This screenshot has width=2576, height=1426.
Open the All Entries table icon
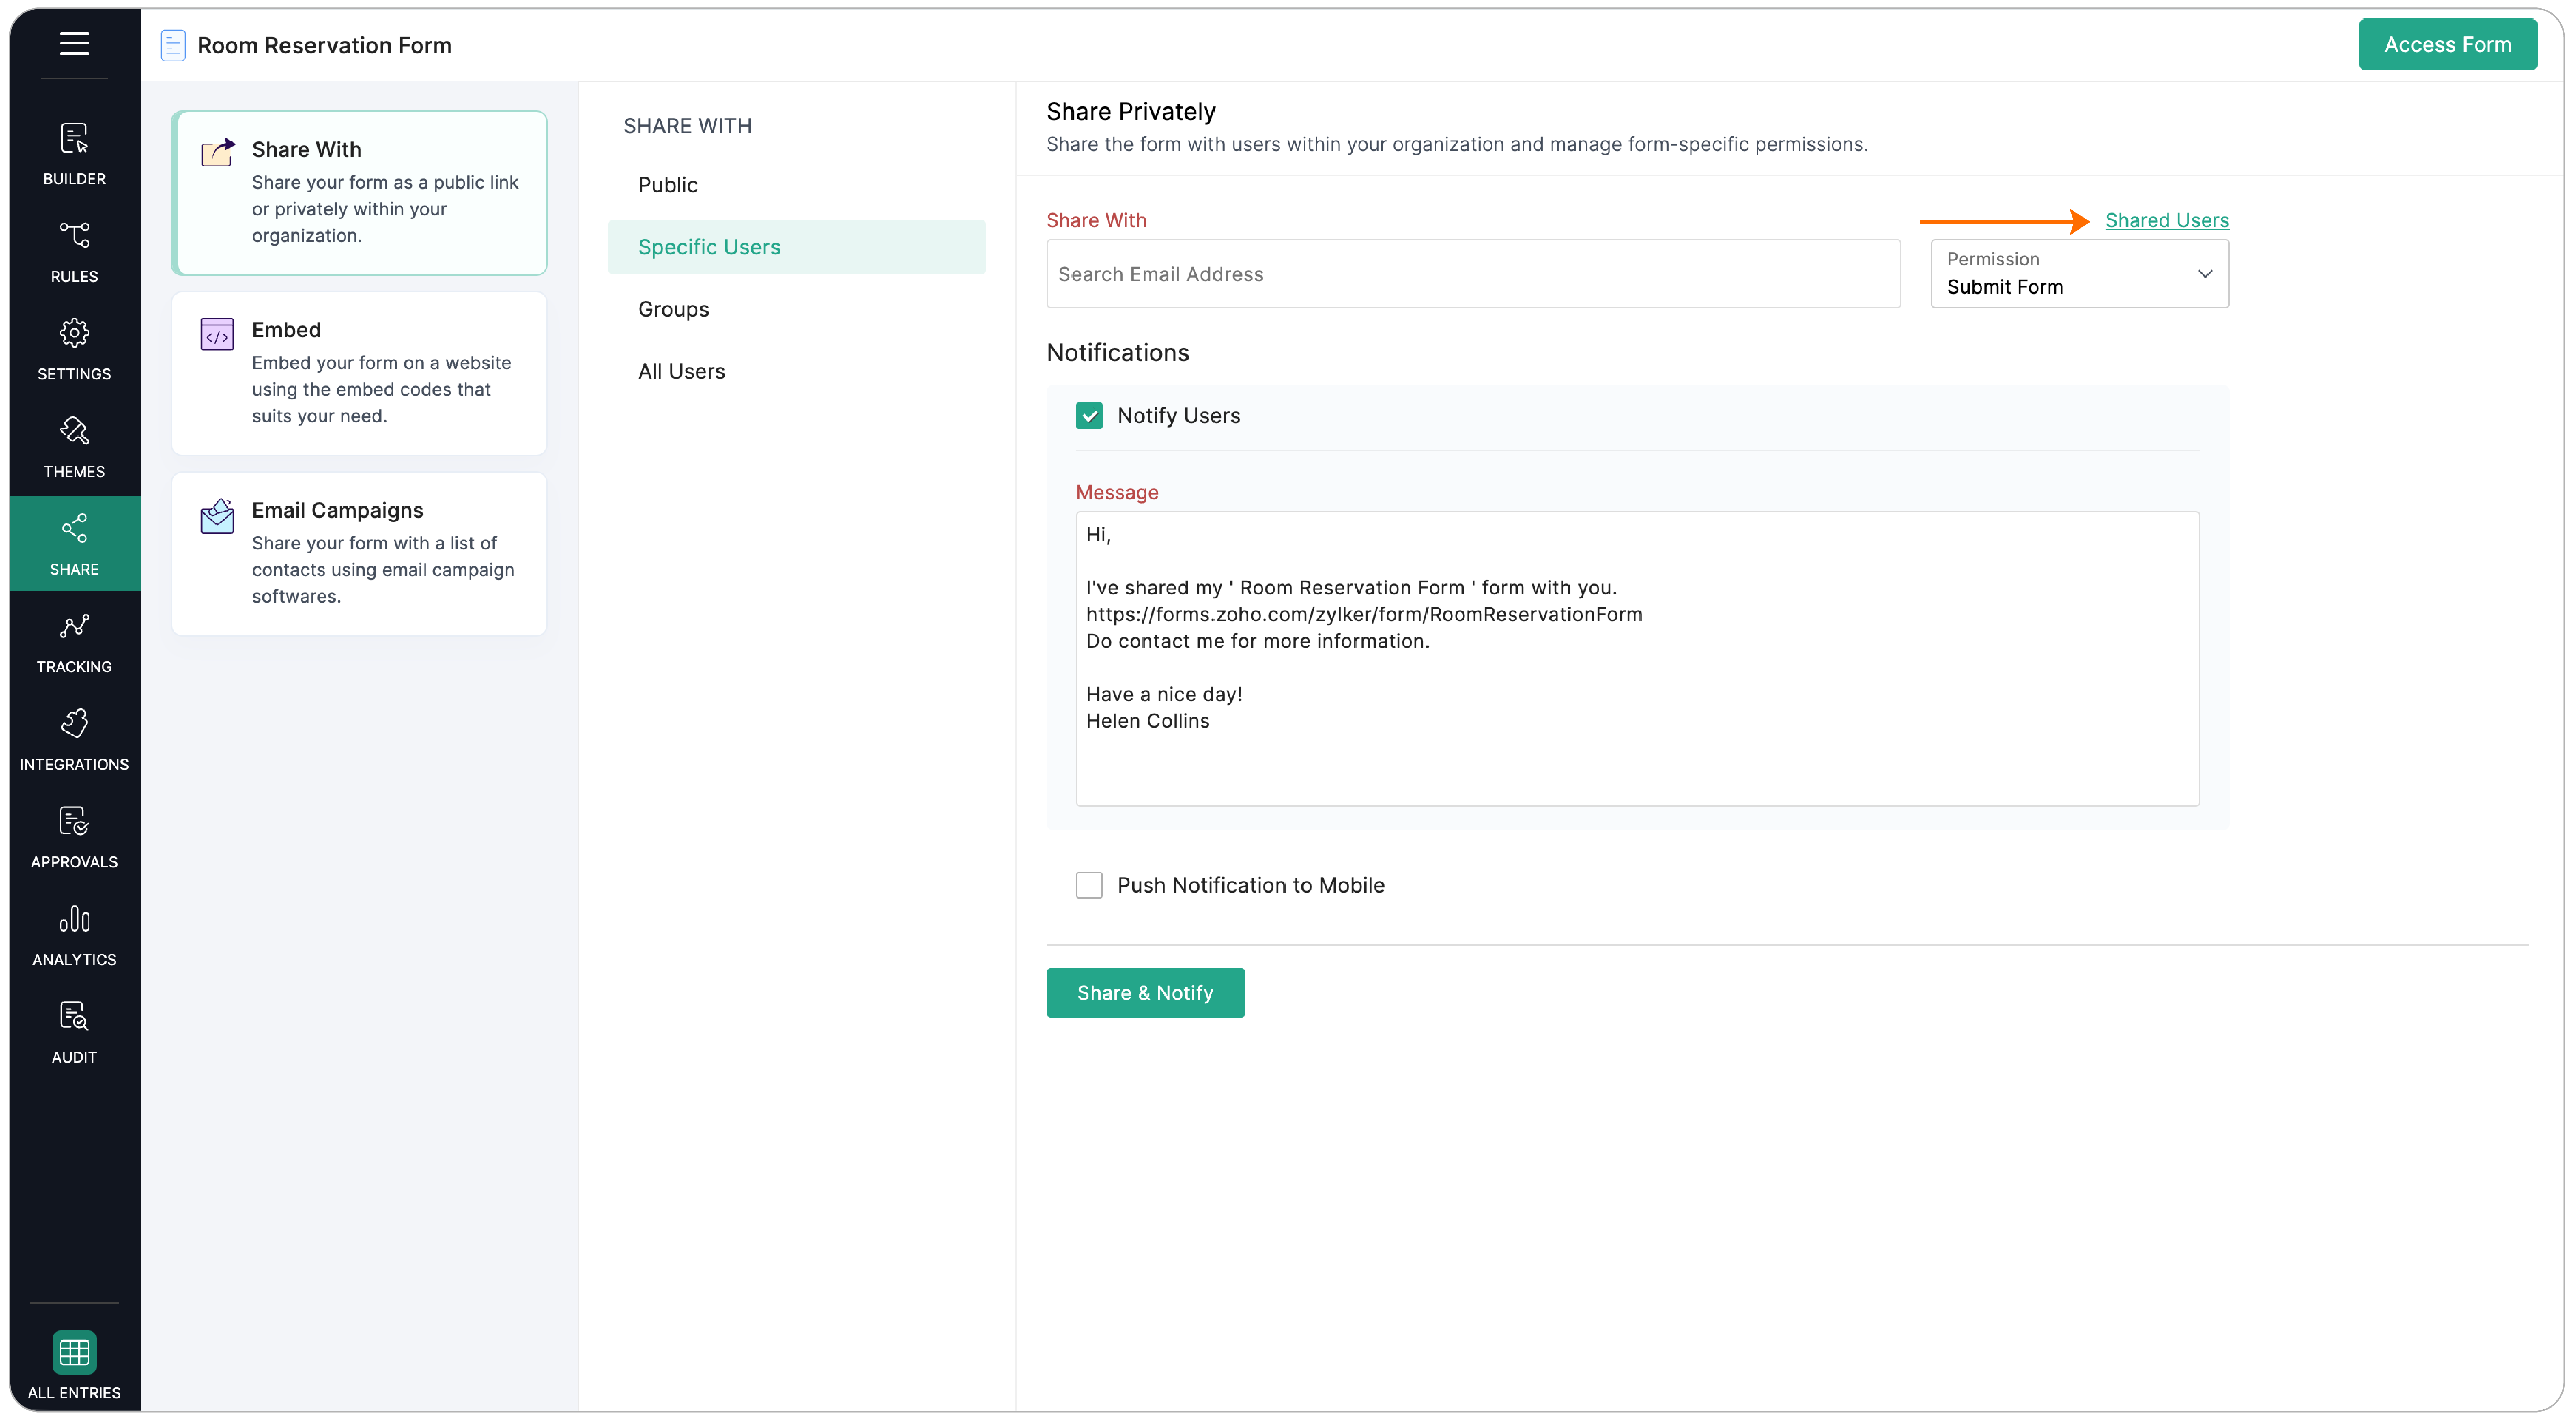74,1352
